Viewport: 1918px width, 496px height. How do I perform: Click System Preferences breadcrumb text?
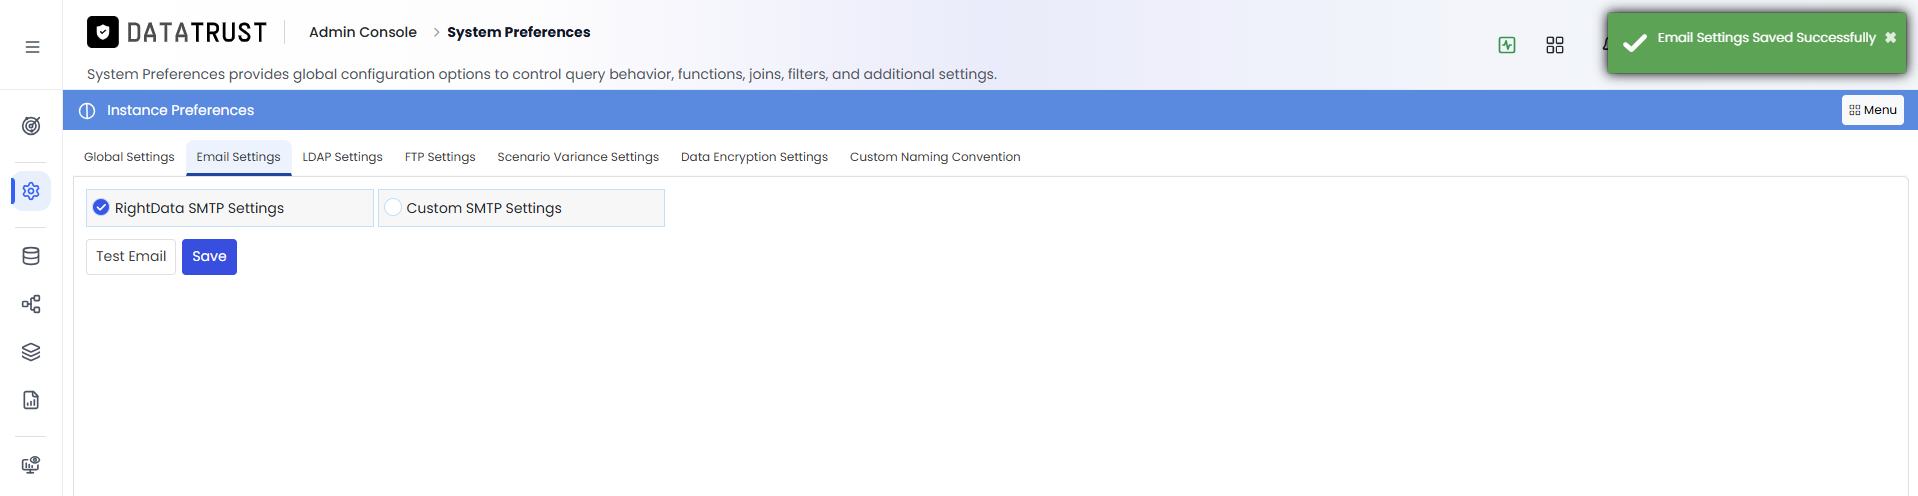(518, 32)
